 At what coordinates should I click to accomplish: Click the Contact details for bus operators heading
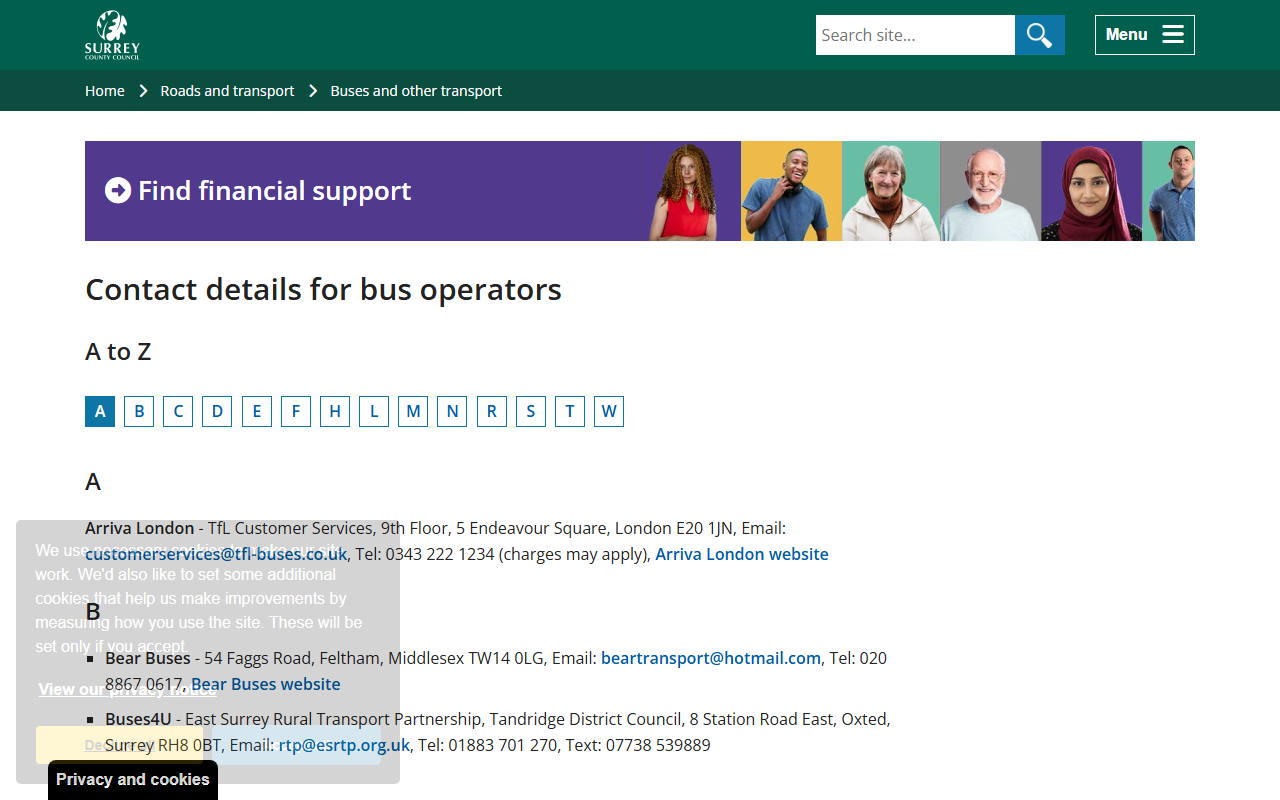(323, 289)
